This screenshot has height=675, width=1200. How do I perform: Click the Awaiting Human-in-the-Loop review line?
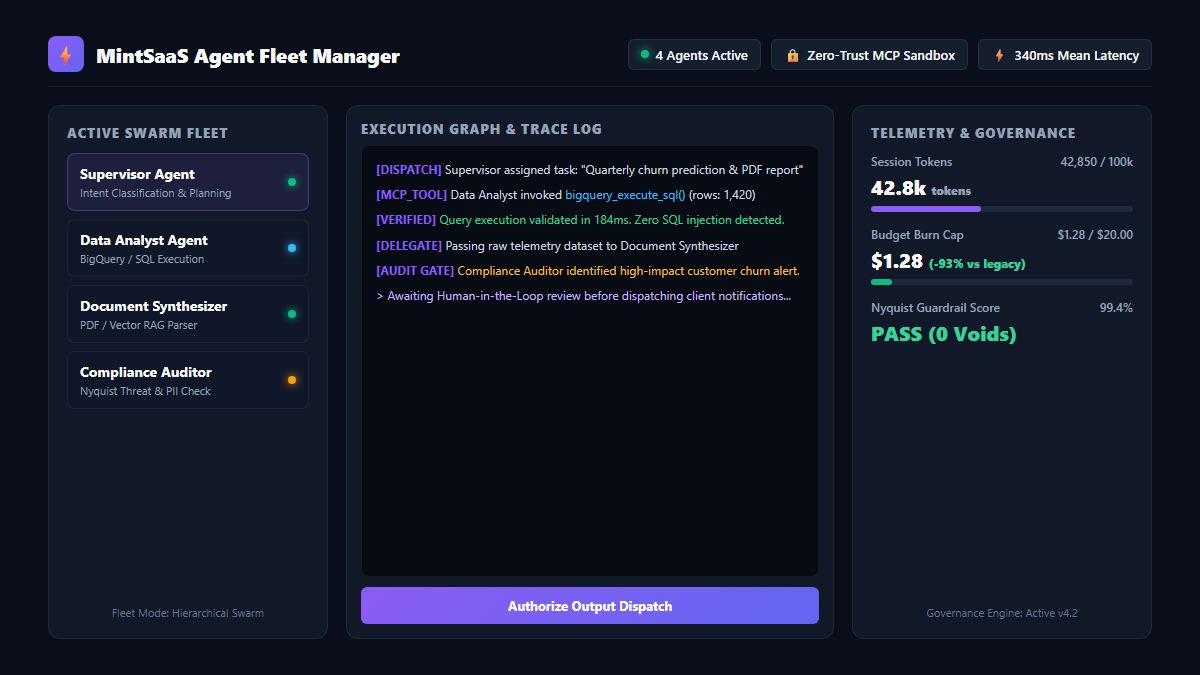(x=583, y=296)
